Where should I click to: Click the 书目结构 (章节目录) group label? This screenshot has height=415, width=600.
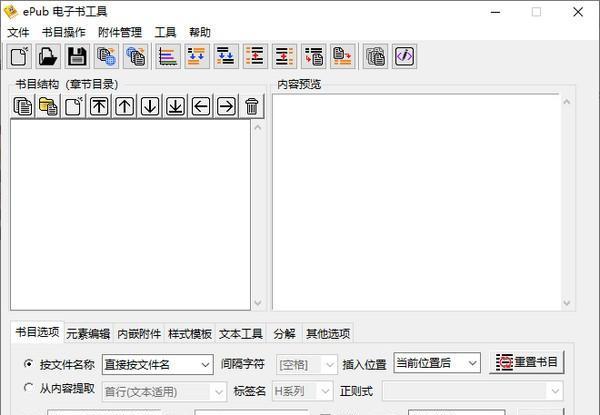pyautogui.click(x=67, y=84)
